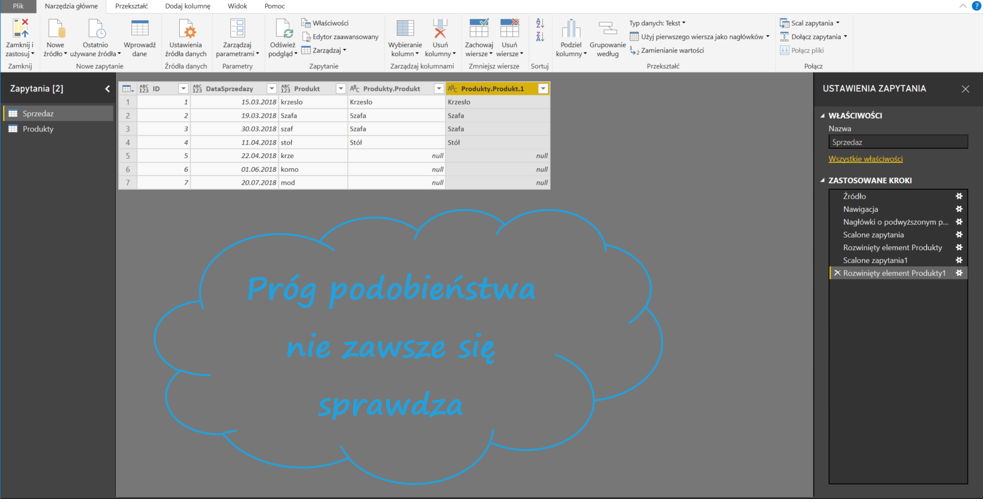Expand Produkty.Produkt.1 column filter dropdown
984x502 pixels.
click(543, 89)
